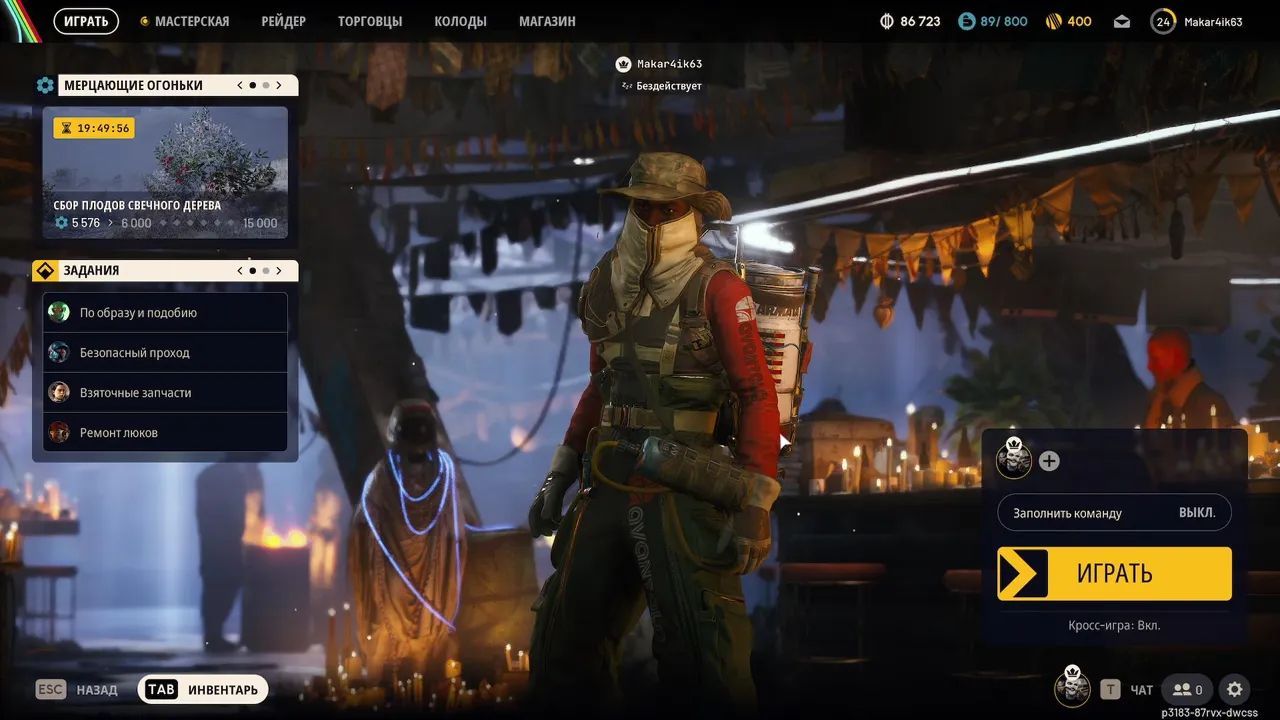
Task: Open the mail envelope icon
Action: (x=1121, y=21)
